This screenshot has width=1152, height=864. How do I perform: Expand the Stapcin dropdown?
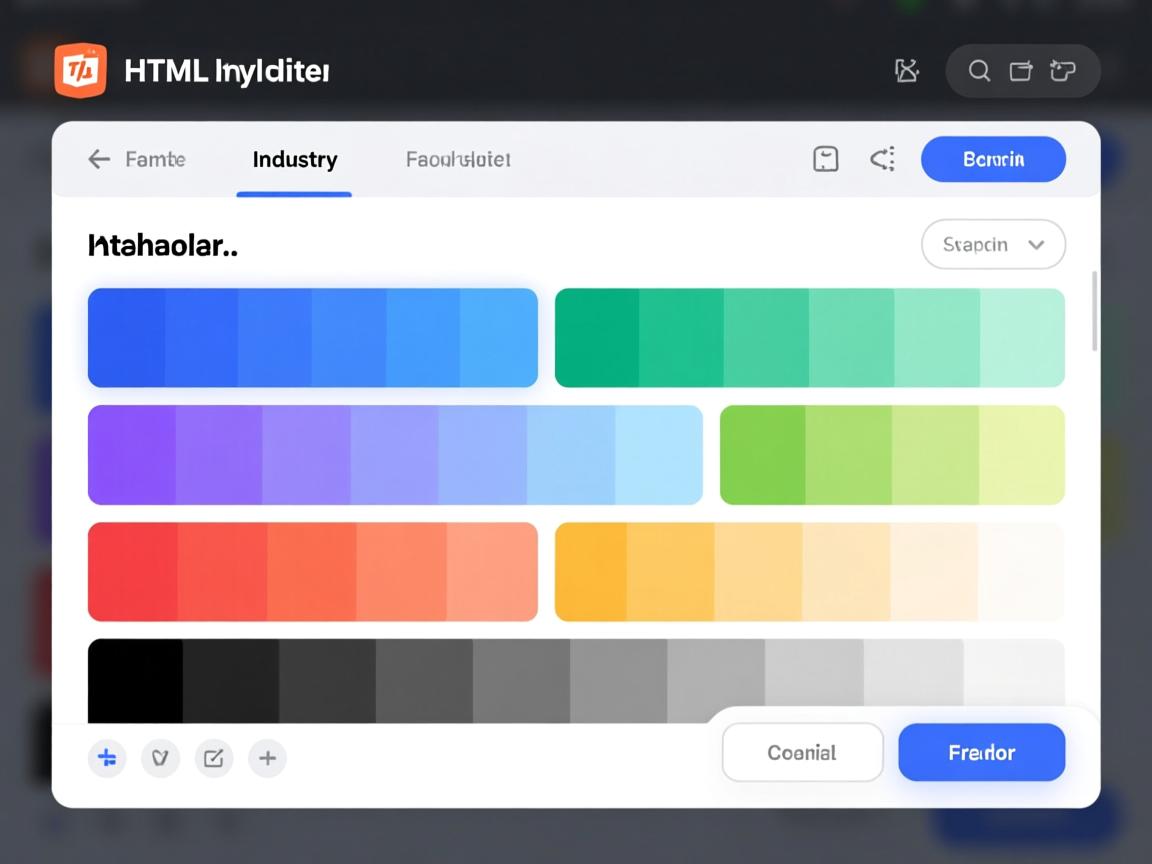tap(993, 245)
